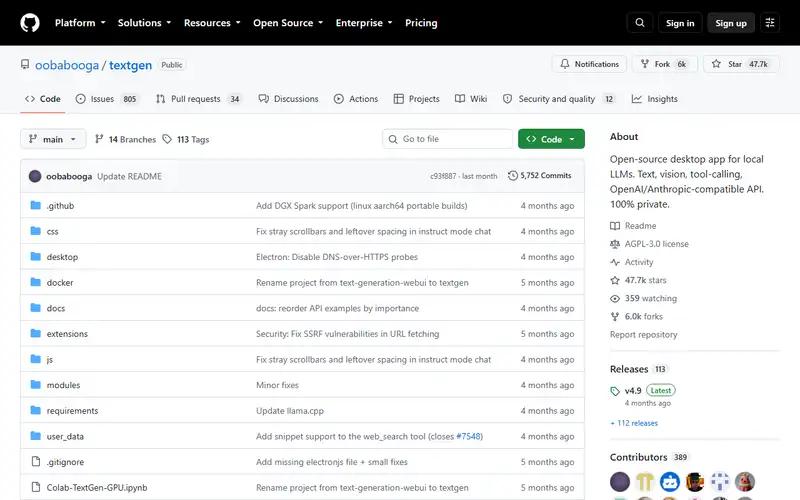Expand the main branch selector
This screenshot has height=500, width=800.
click(53, 139)
